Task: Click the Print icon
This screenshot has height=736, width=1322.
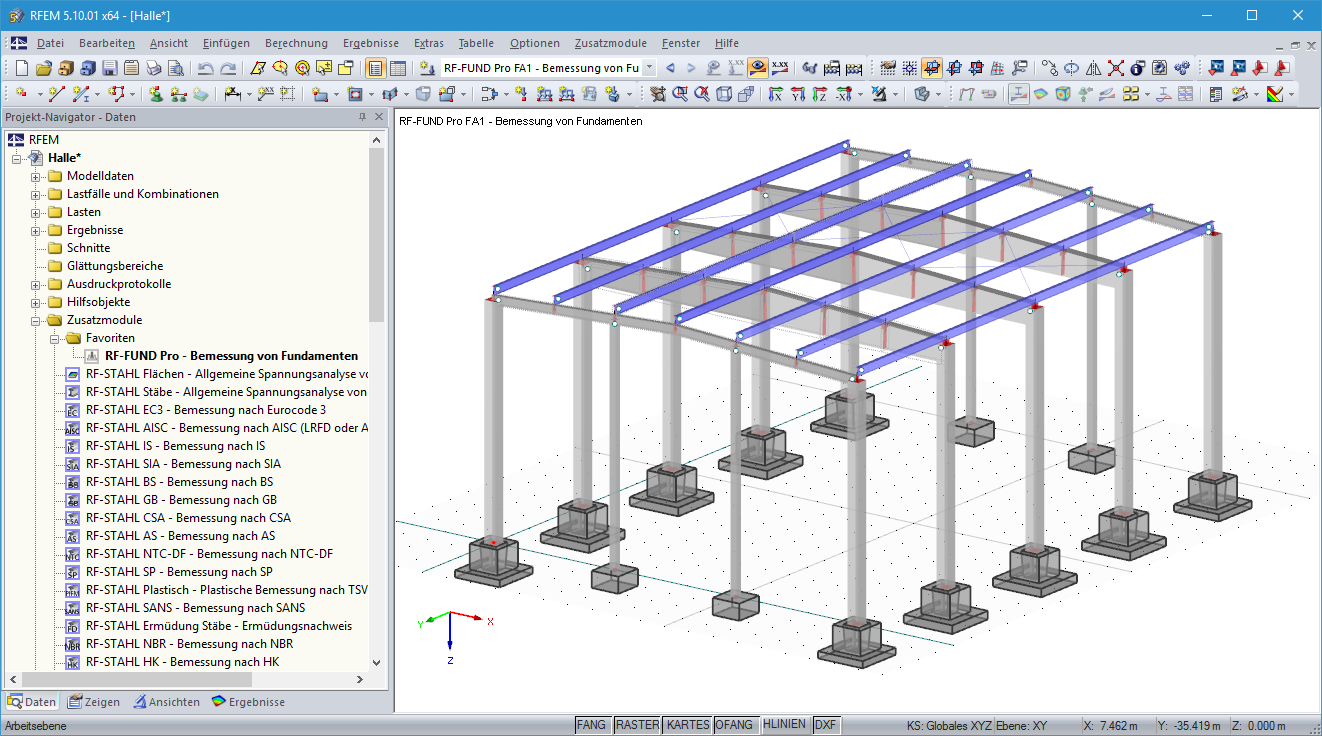Action: (x=153, y=68)
